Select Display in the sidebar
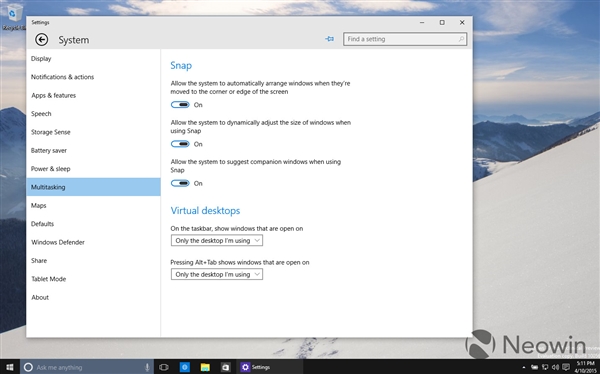This screenshot has width=600, height=374. pos(93,59)
